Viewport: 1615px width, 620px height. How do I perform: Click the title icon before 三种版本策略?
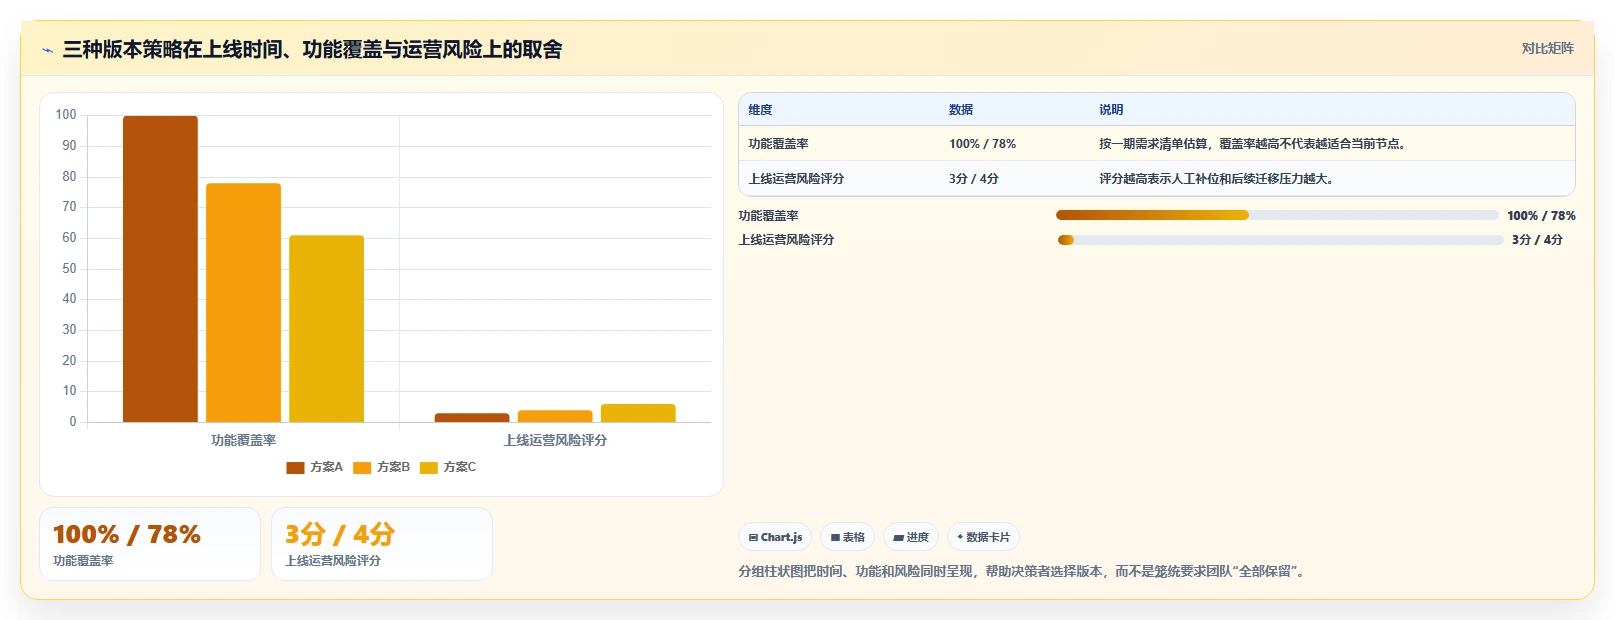(47, 50)
